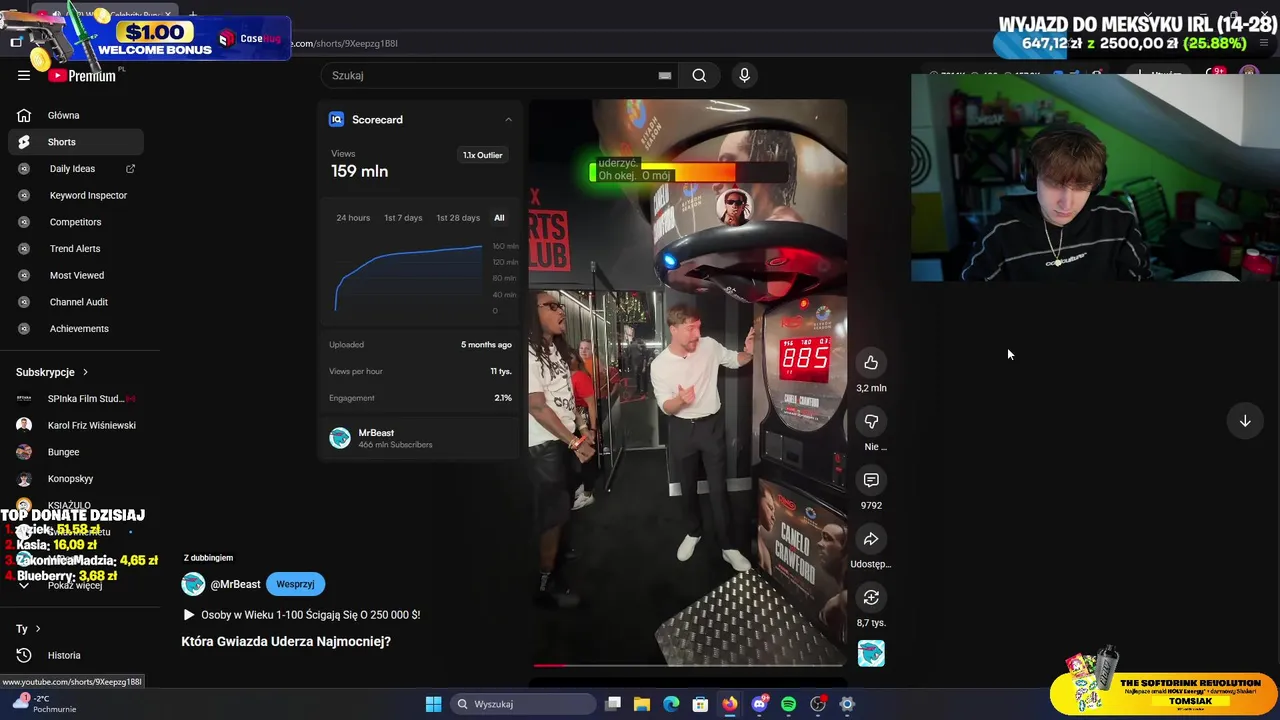Click the remix icon showing 8,7 tys.
This screenshot has height=720, width=1280.
871,597
